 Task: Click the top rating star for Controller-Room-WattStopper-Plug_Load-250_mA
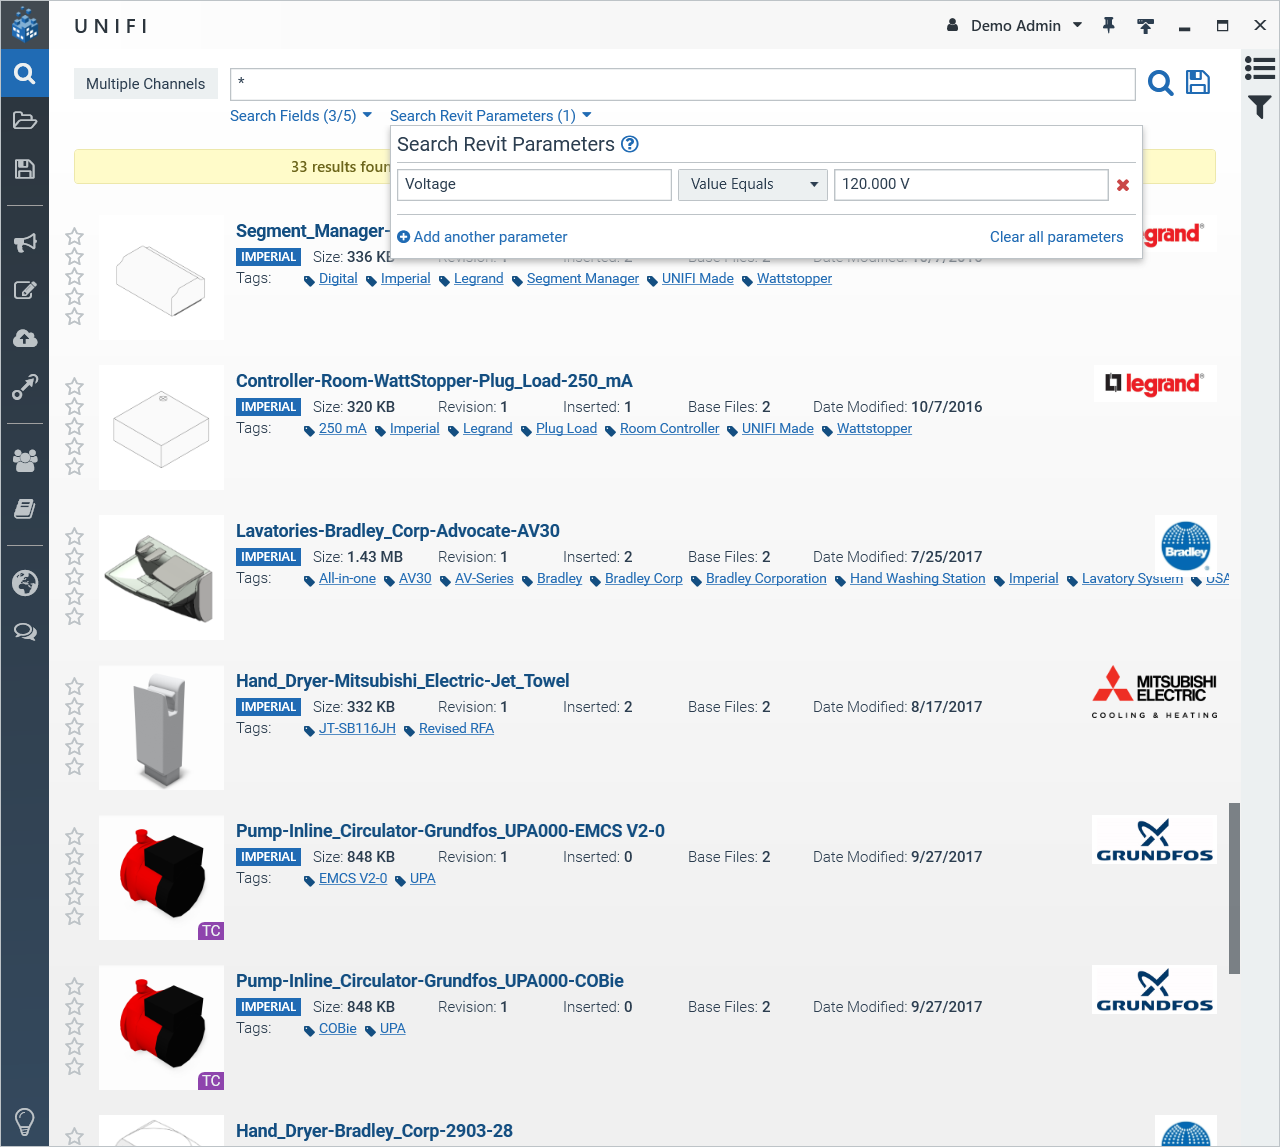[74, 387]
